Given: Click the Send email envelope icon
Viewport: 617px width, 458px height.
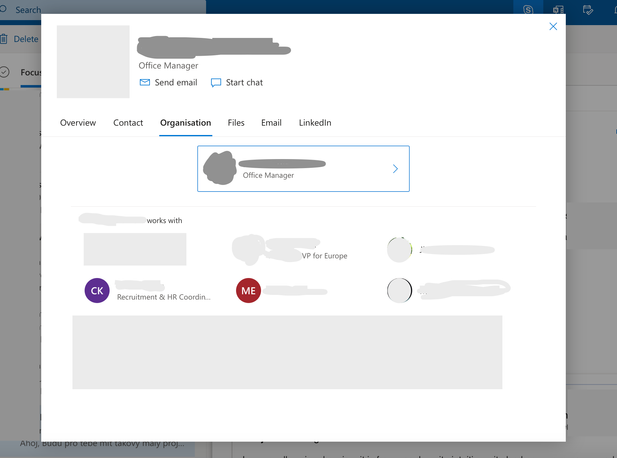Looking at the screenshot, I should [x=145, y=82].
